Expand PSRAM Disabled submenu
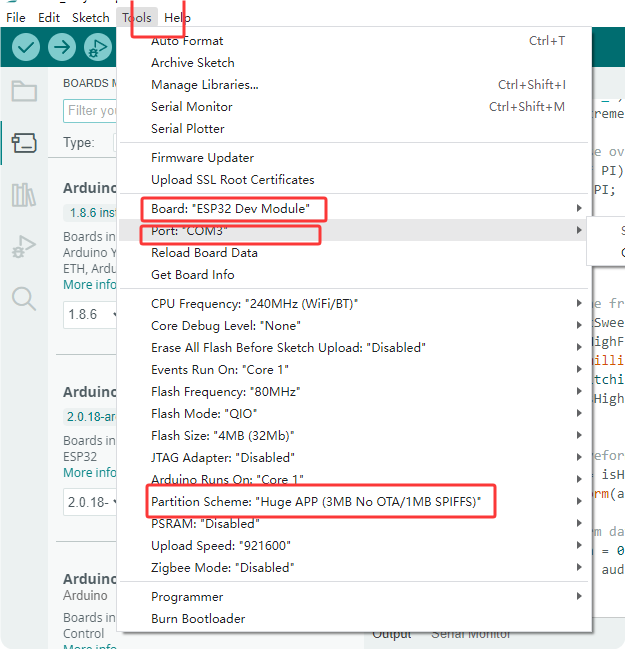 point(354,524)
